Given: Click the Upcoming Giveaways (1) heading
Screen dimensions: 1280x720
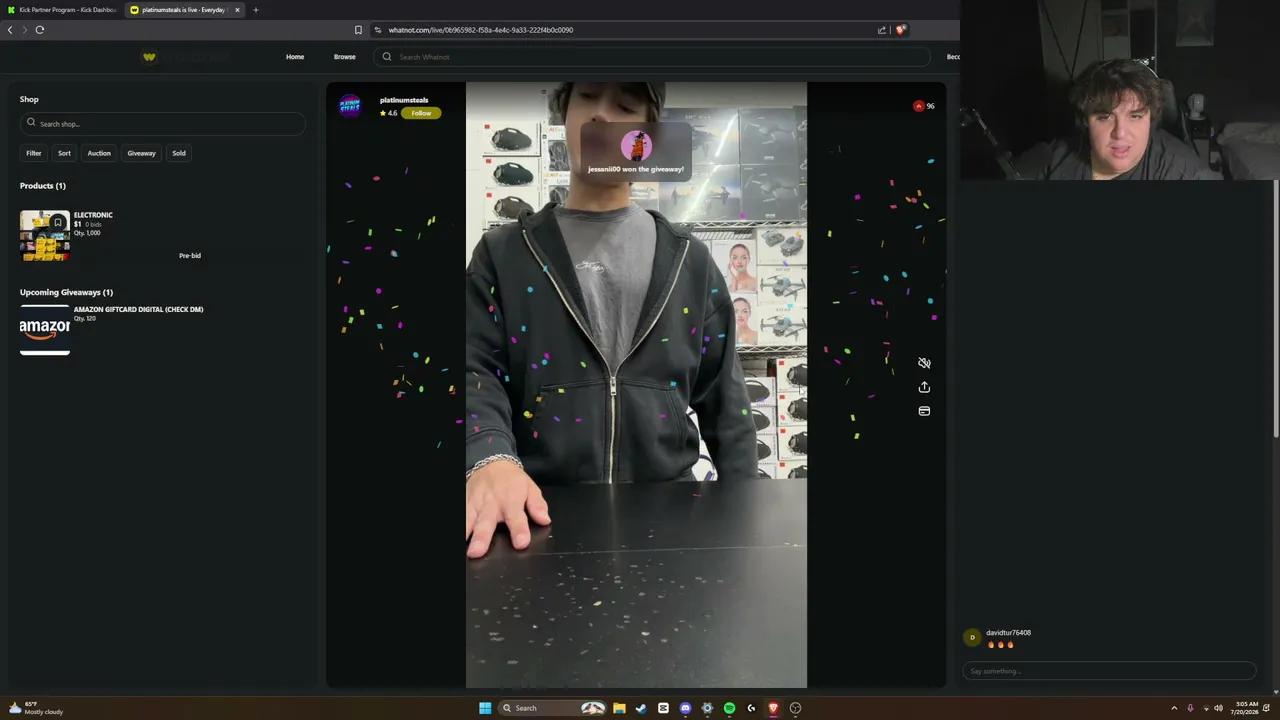Looking at the screenshot, I should click(x=66, y=292).
